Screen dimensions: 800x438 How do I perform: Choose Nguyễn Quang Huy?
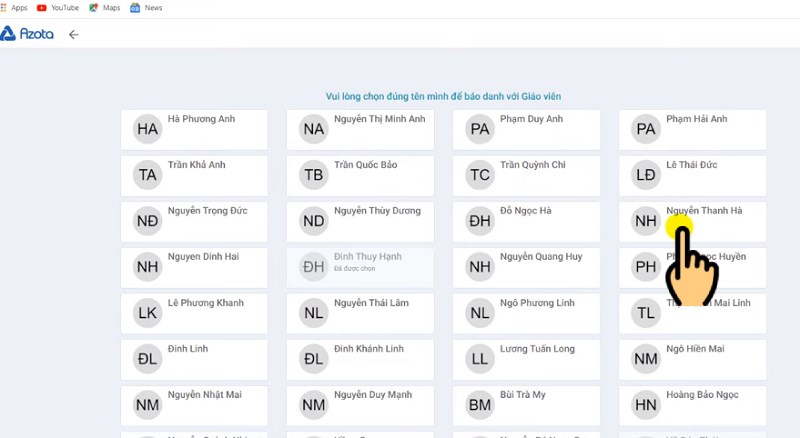click(x=526, y=267)
